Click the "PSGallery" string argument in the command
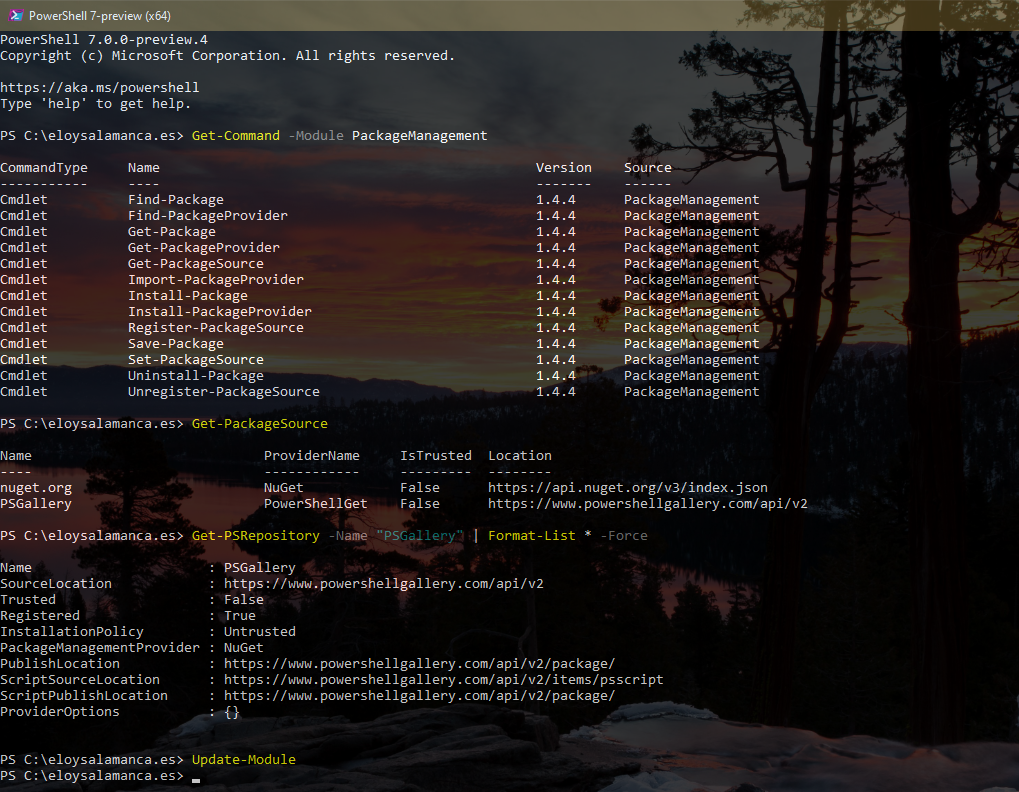This screenshot has width=1019, height=792. [x=419, y=536]
